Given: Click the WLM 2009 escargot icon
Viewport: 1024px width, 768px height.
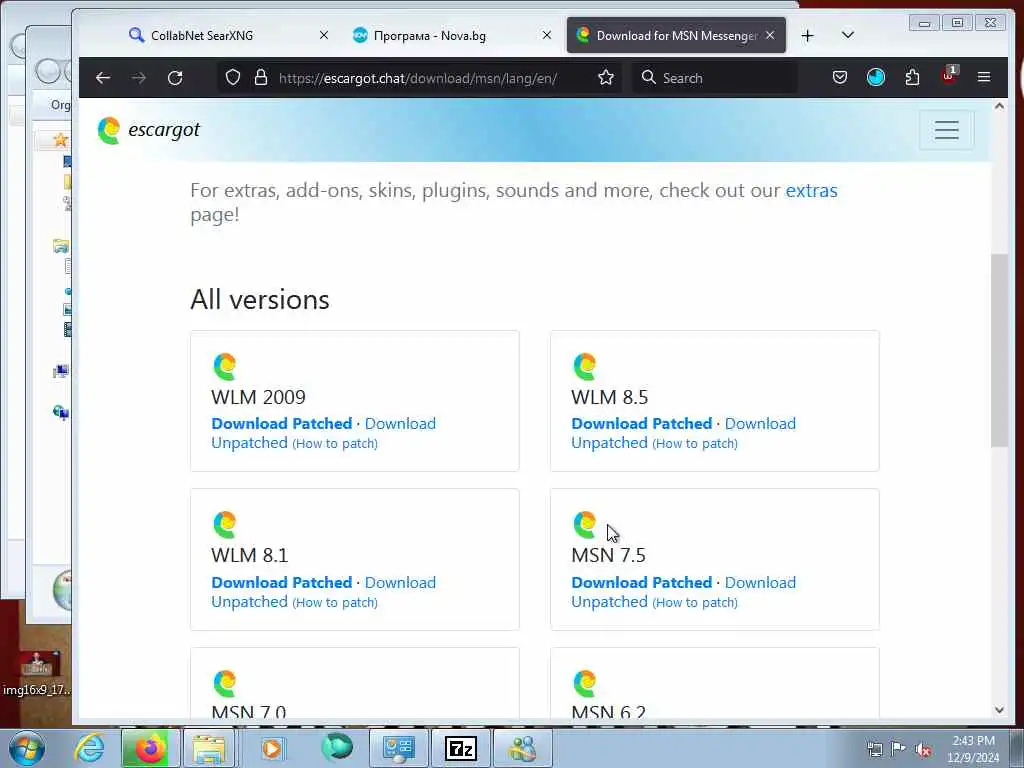Looking at the screenshot, I should (225, 366).
